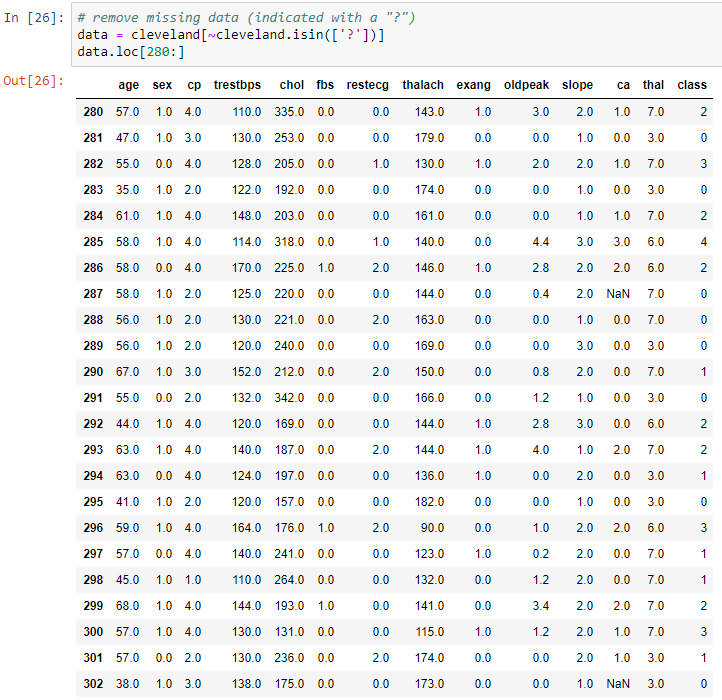Click oldpeak value 3.4 in row 299
This screenshot has height=700, width=722.
click(541, 606)
